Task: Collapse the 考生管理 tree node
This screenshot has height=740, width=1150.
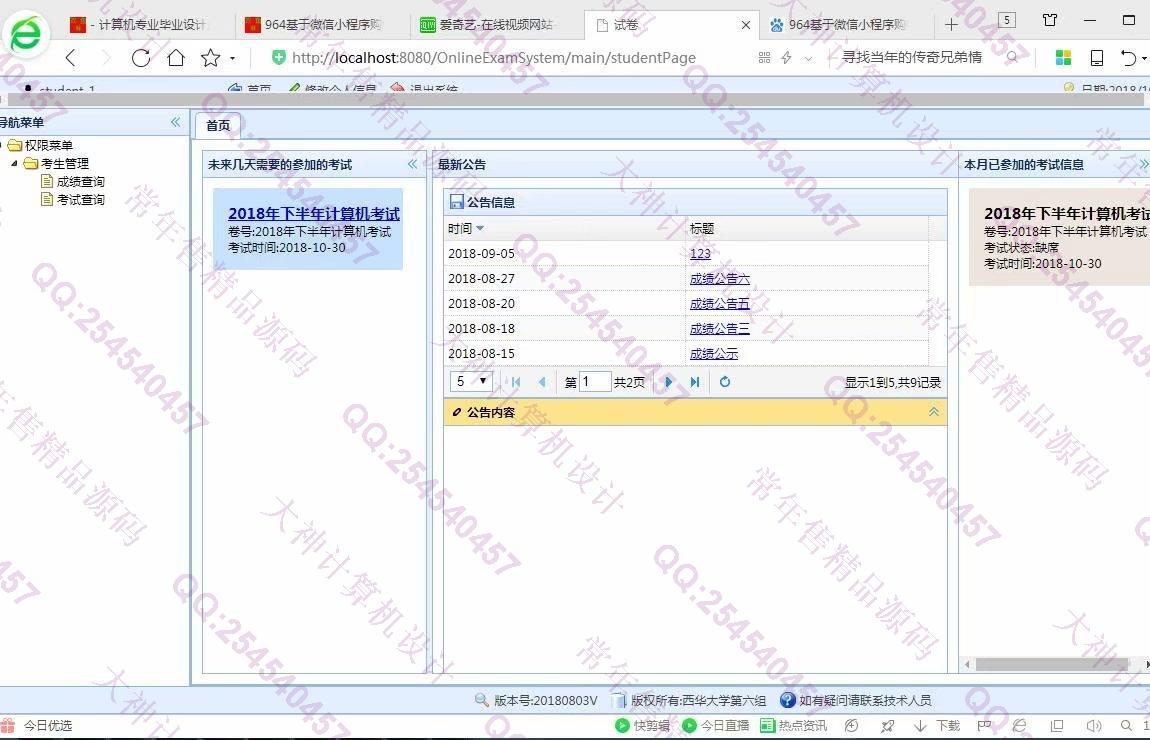Action: (x=14, y=164)
